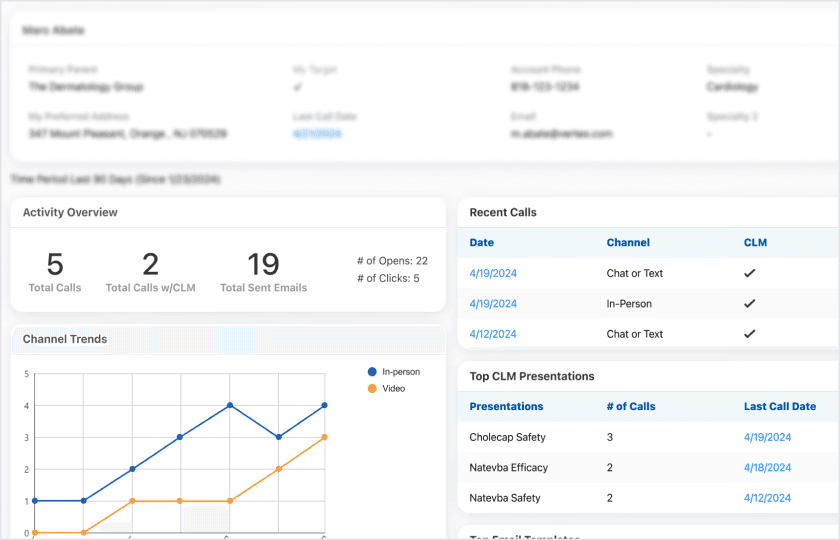Sort Recent Calls by the Channel column header

[x=628, y=242]
